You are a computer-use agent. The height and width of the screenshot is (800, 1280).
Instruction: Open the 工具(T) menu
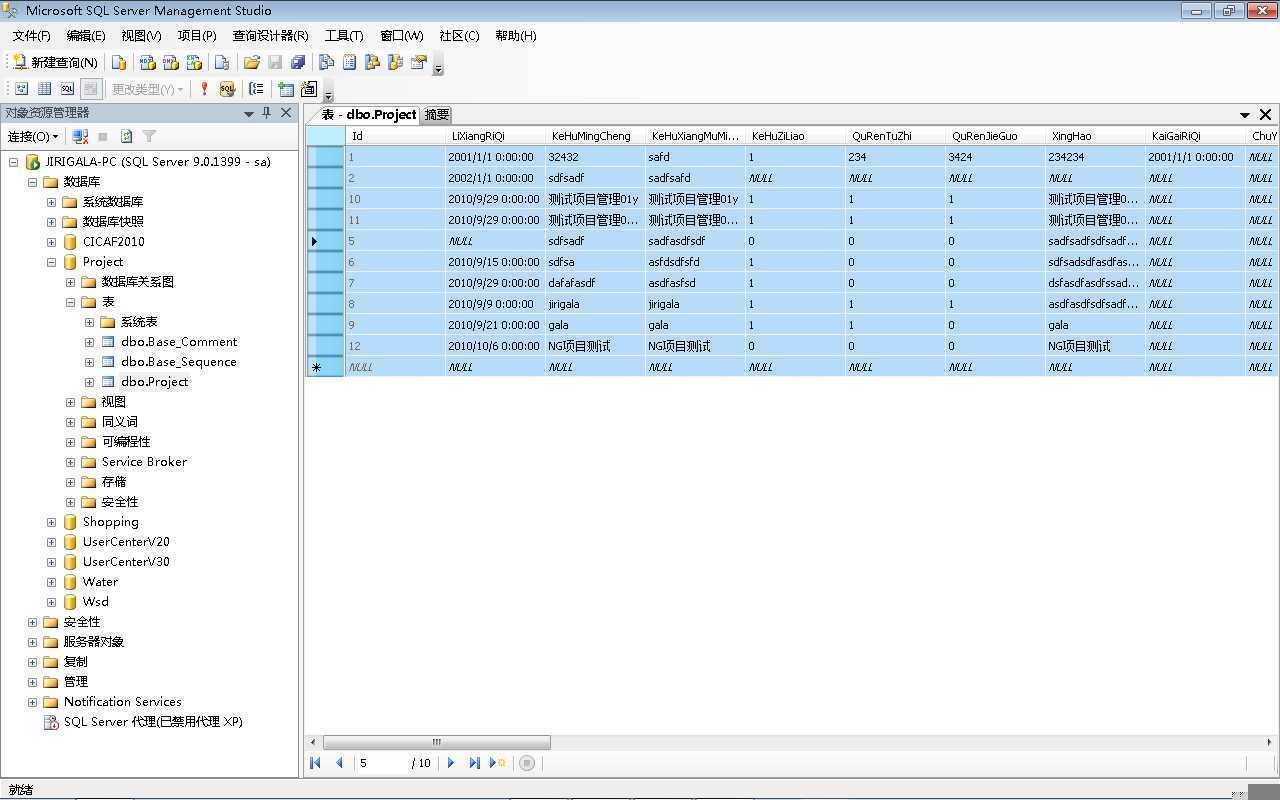click(x=344, y=35)
